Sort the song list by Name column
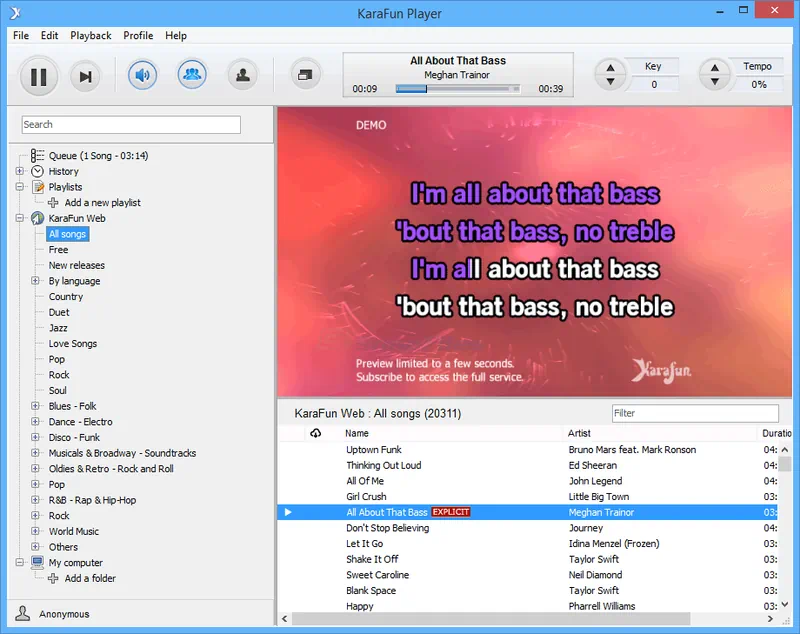The image size is (800, 634). point(357,433)
